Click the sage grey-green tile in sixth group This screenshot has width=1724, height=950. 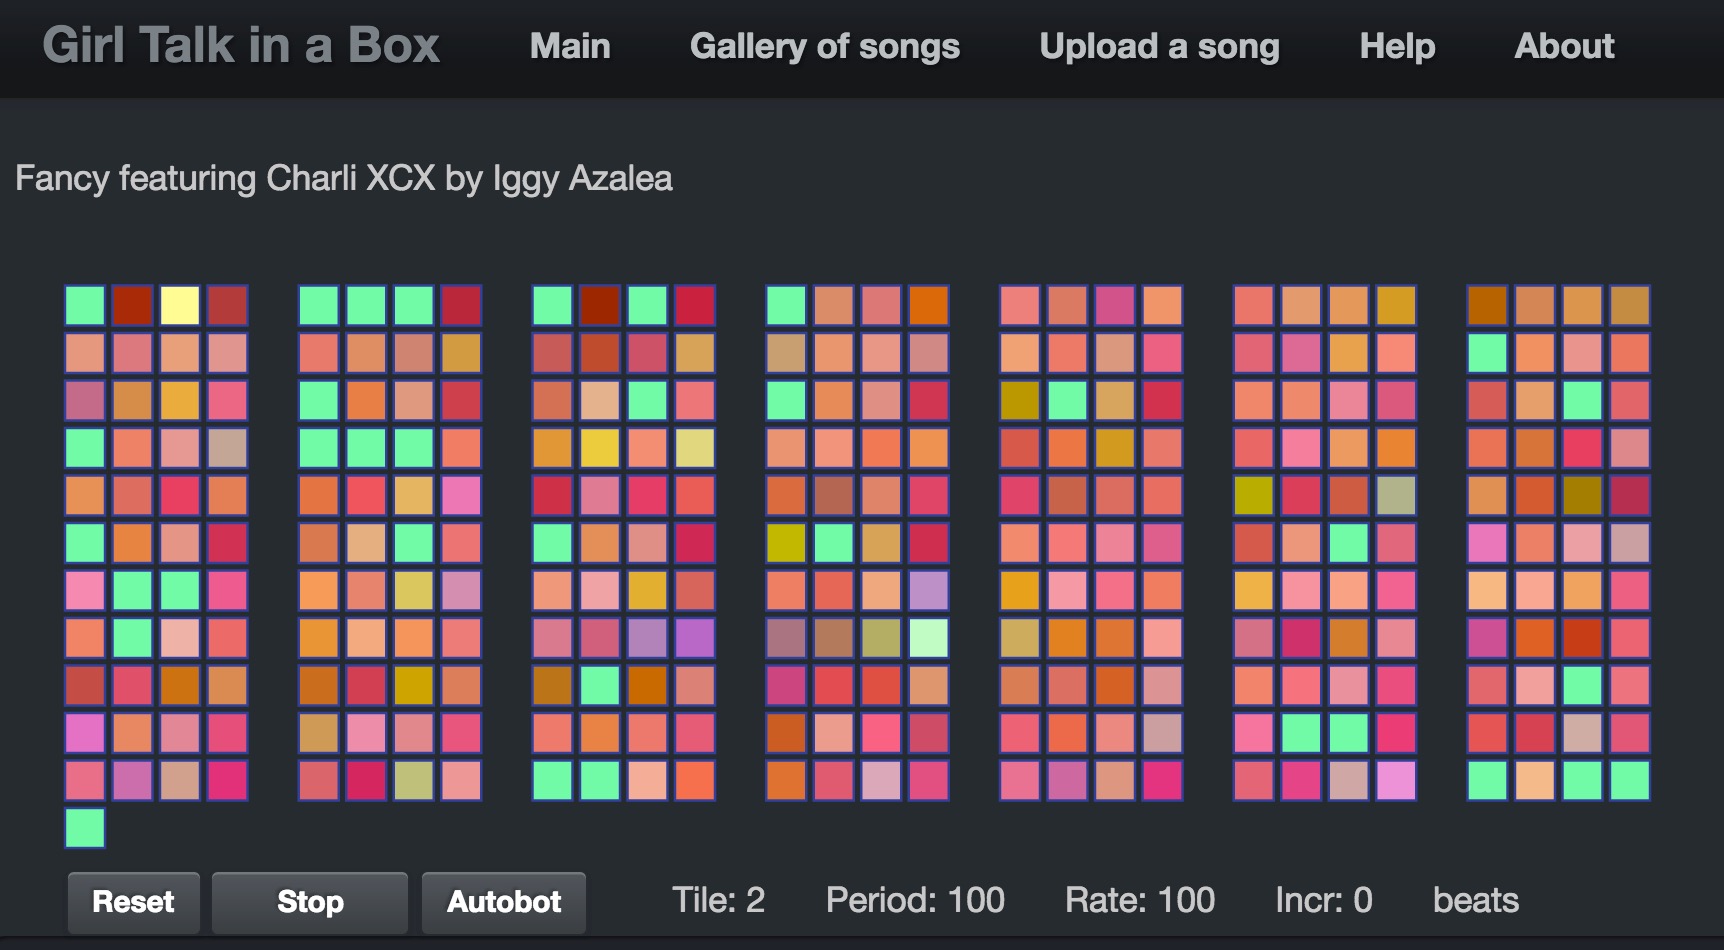(1396, 495)
